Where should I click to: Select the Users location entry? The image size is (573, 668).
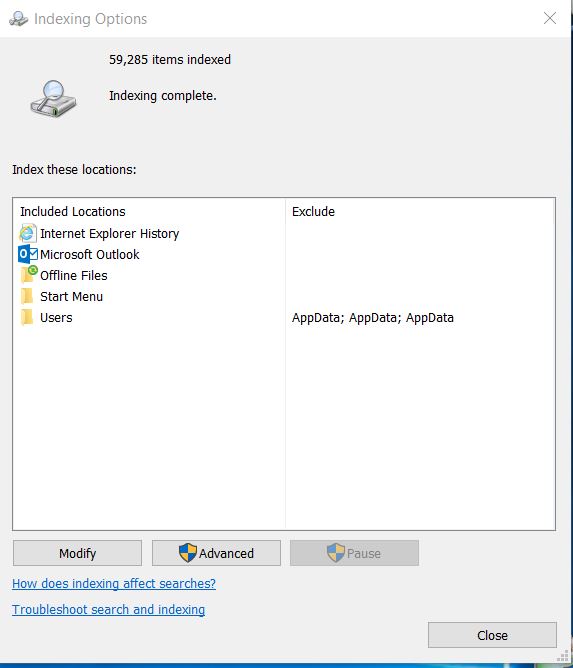pyautogui.click(x=56, y=317)
